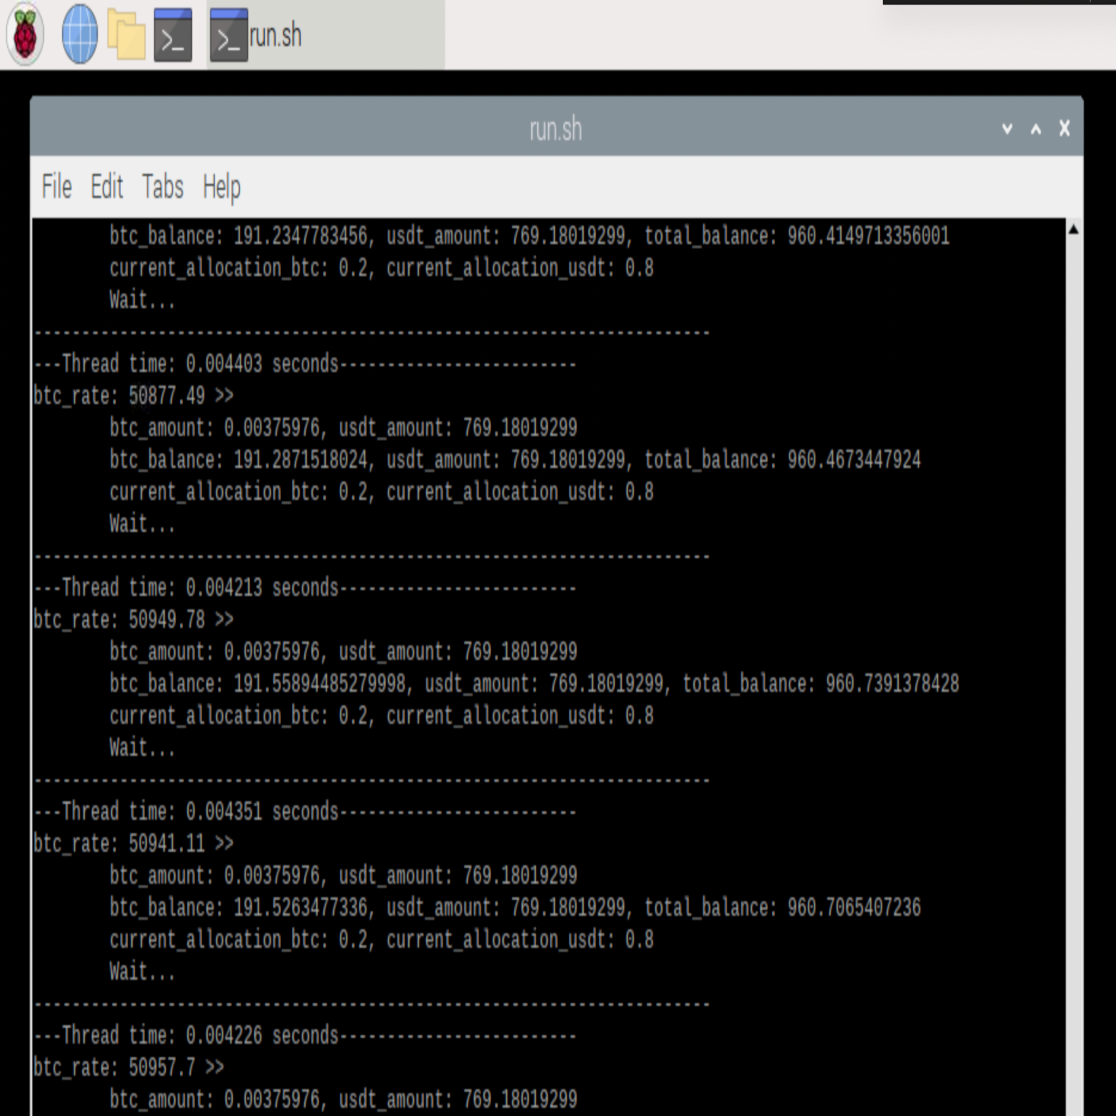Image resolution: width=1116 pixels, height=1116 pixels.
Task: Click the text 'btc_rate: 50949.78 >>'
Action: coord(133,619)
